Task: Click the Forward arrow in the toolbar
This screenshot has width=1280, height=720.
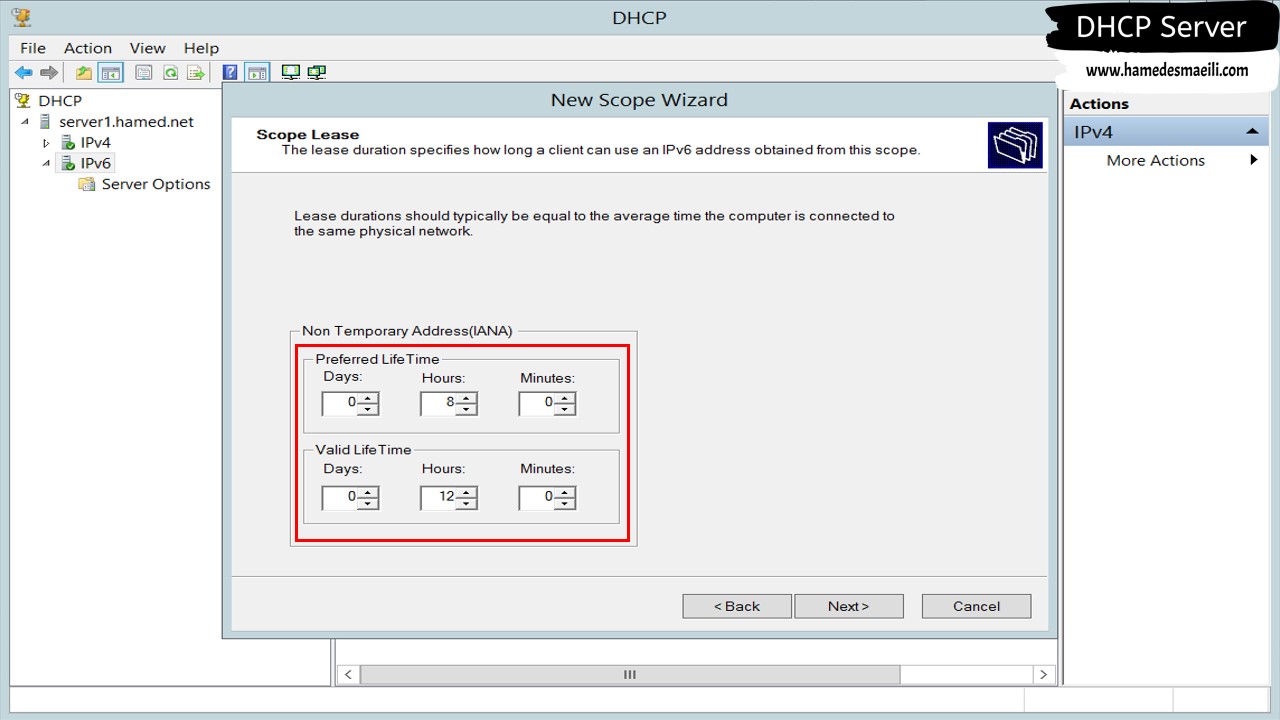Action: point(49,73)
